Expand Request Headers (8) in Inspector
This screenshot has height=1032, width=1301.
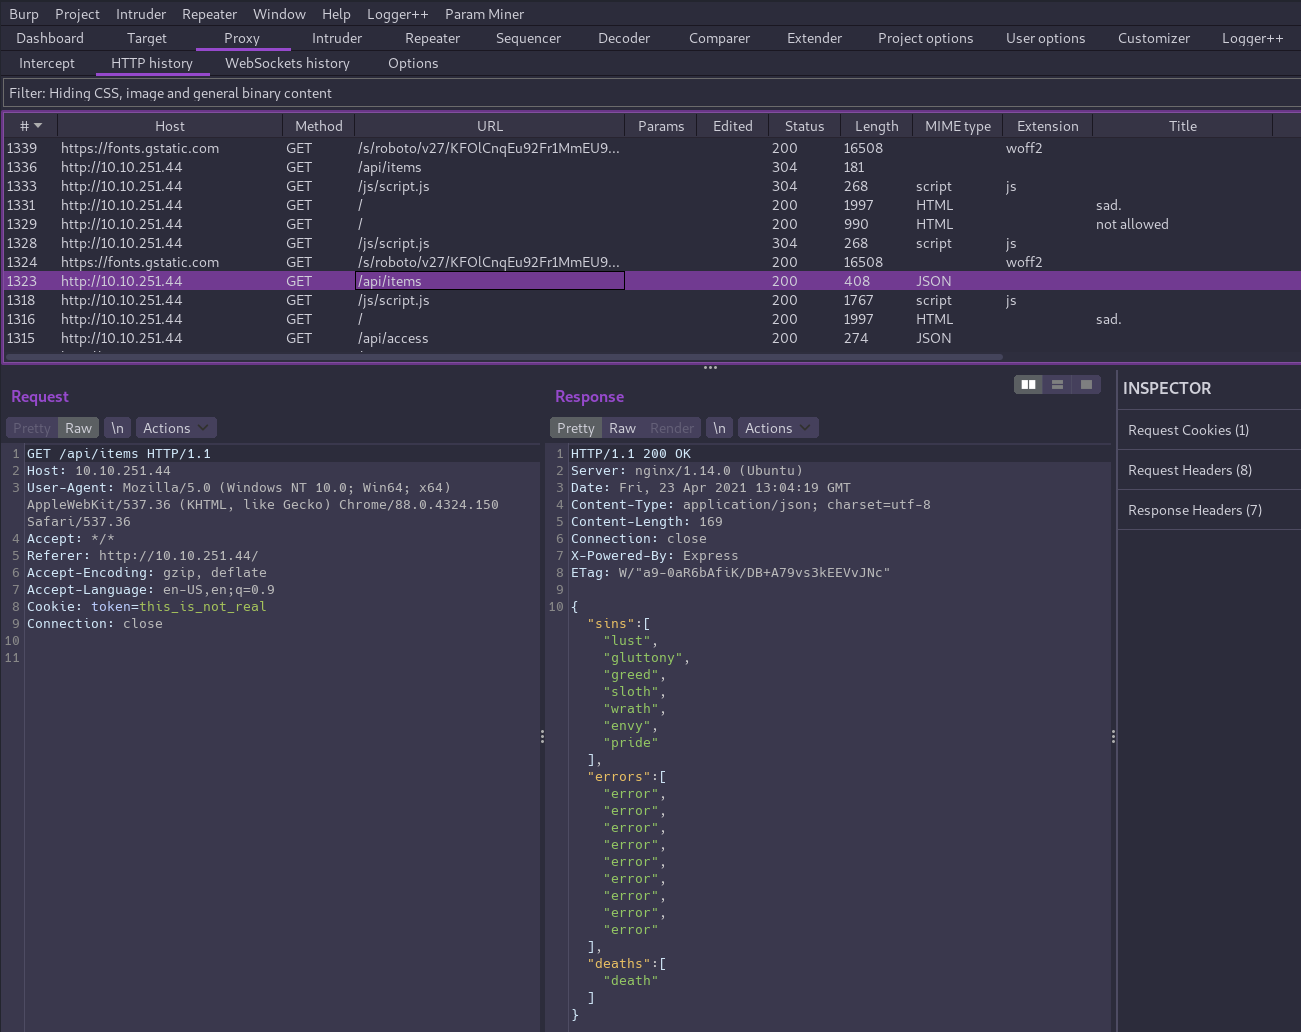click(1189, 470)
